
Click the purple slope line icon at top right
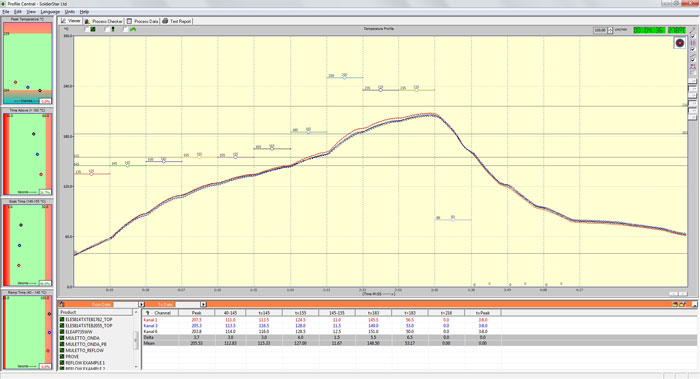coord(693,30)
